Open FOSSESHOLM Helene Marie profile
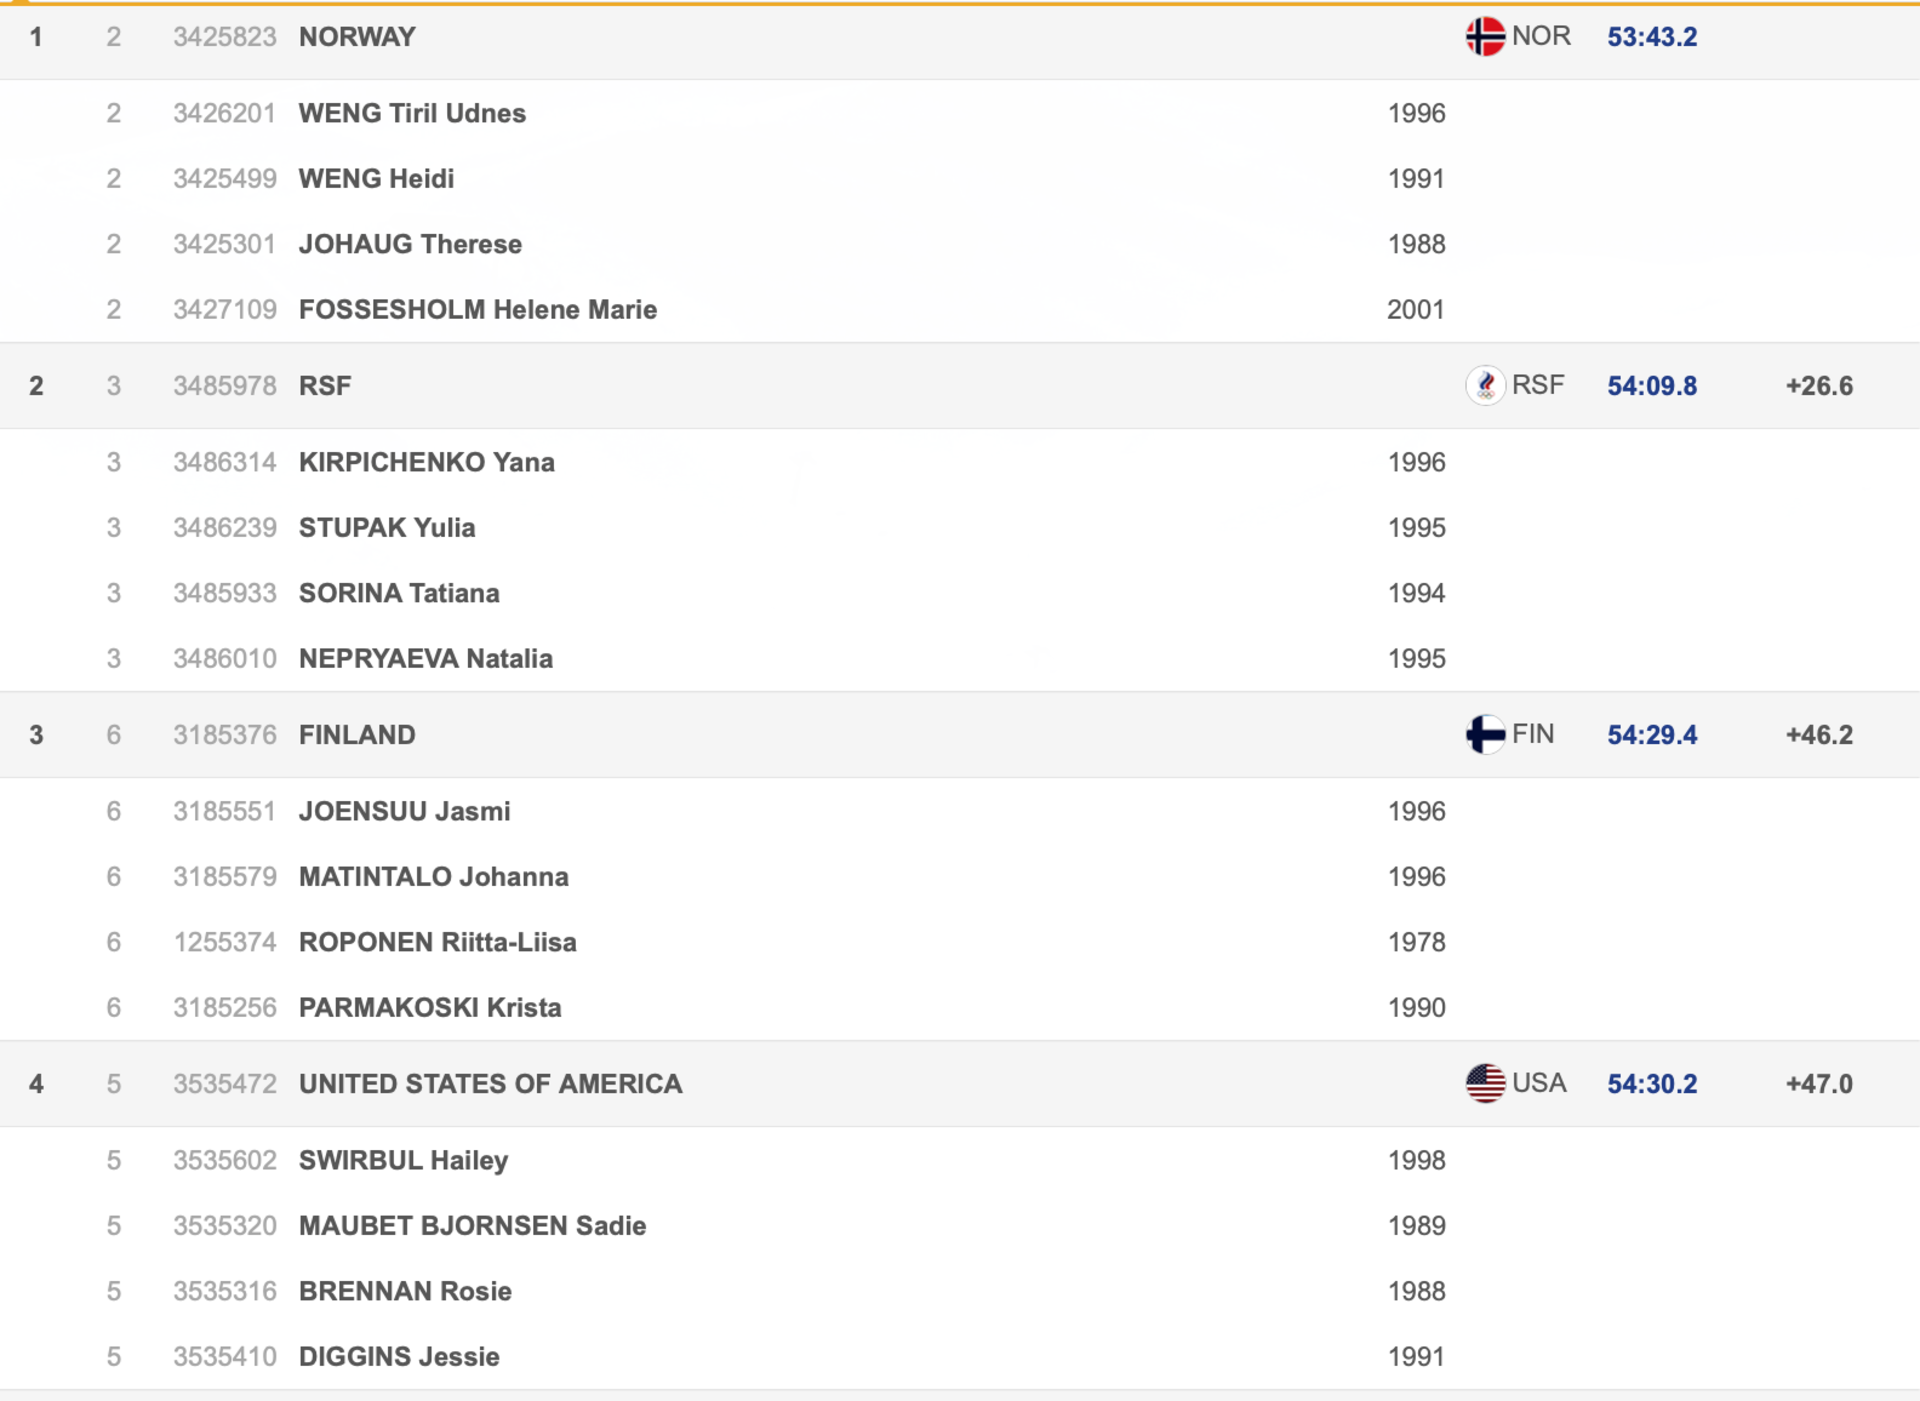The height and width of the screenshot is (1401, 1920). (478, 310)
